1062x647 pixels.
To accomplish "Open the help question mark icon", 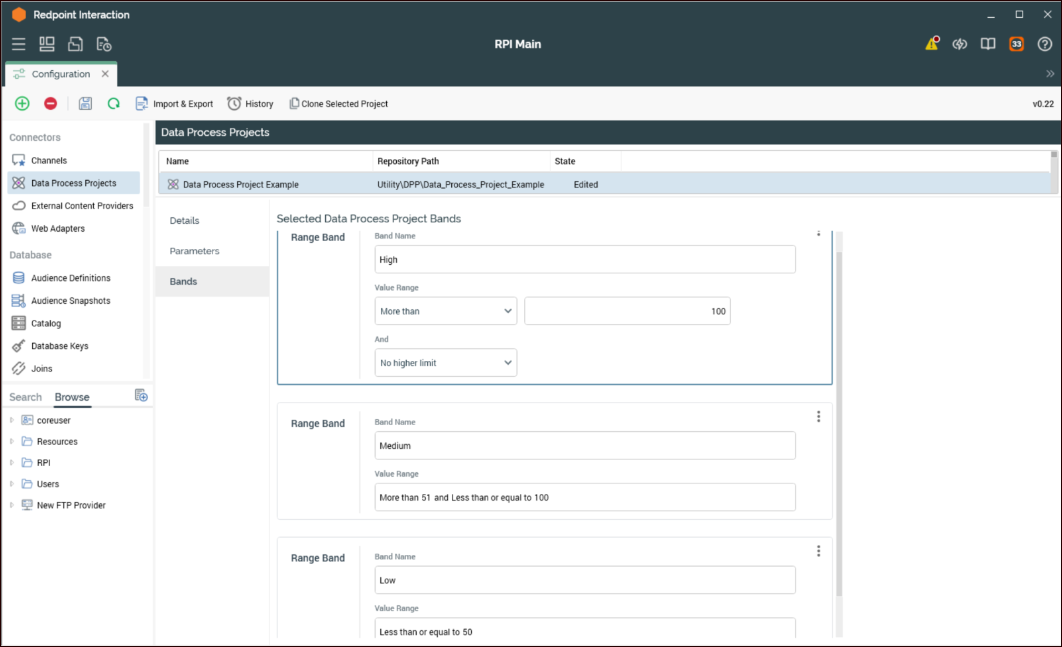I will point(1044,44).
